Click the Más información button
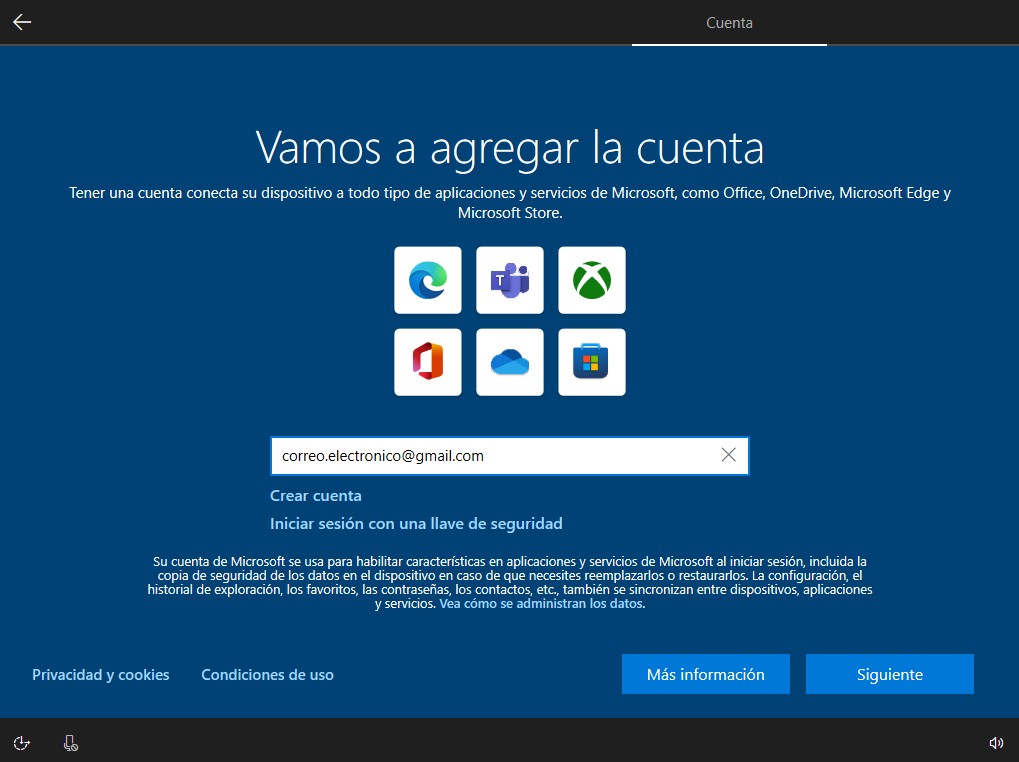 pyautogui.click(x=706, y=674)
